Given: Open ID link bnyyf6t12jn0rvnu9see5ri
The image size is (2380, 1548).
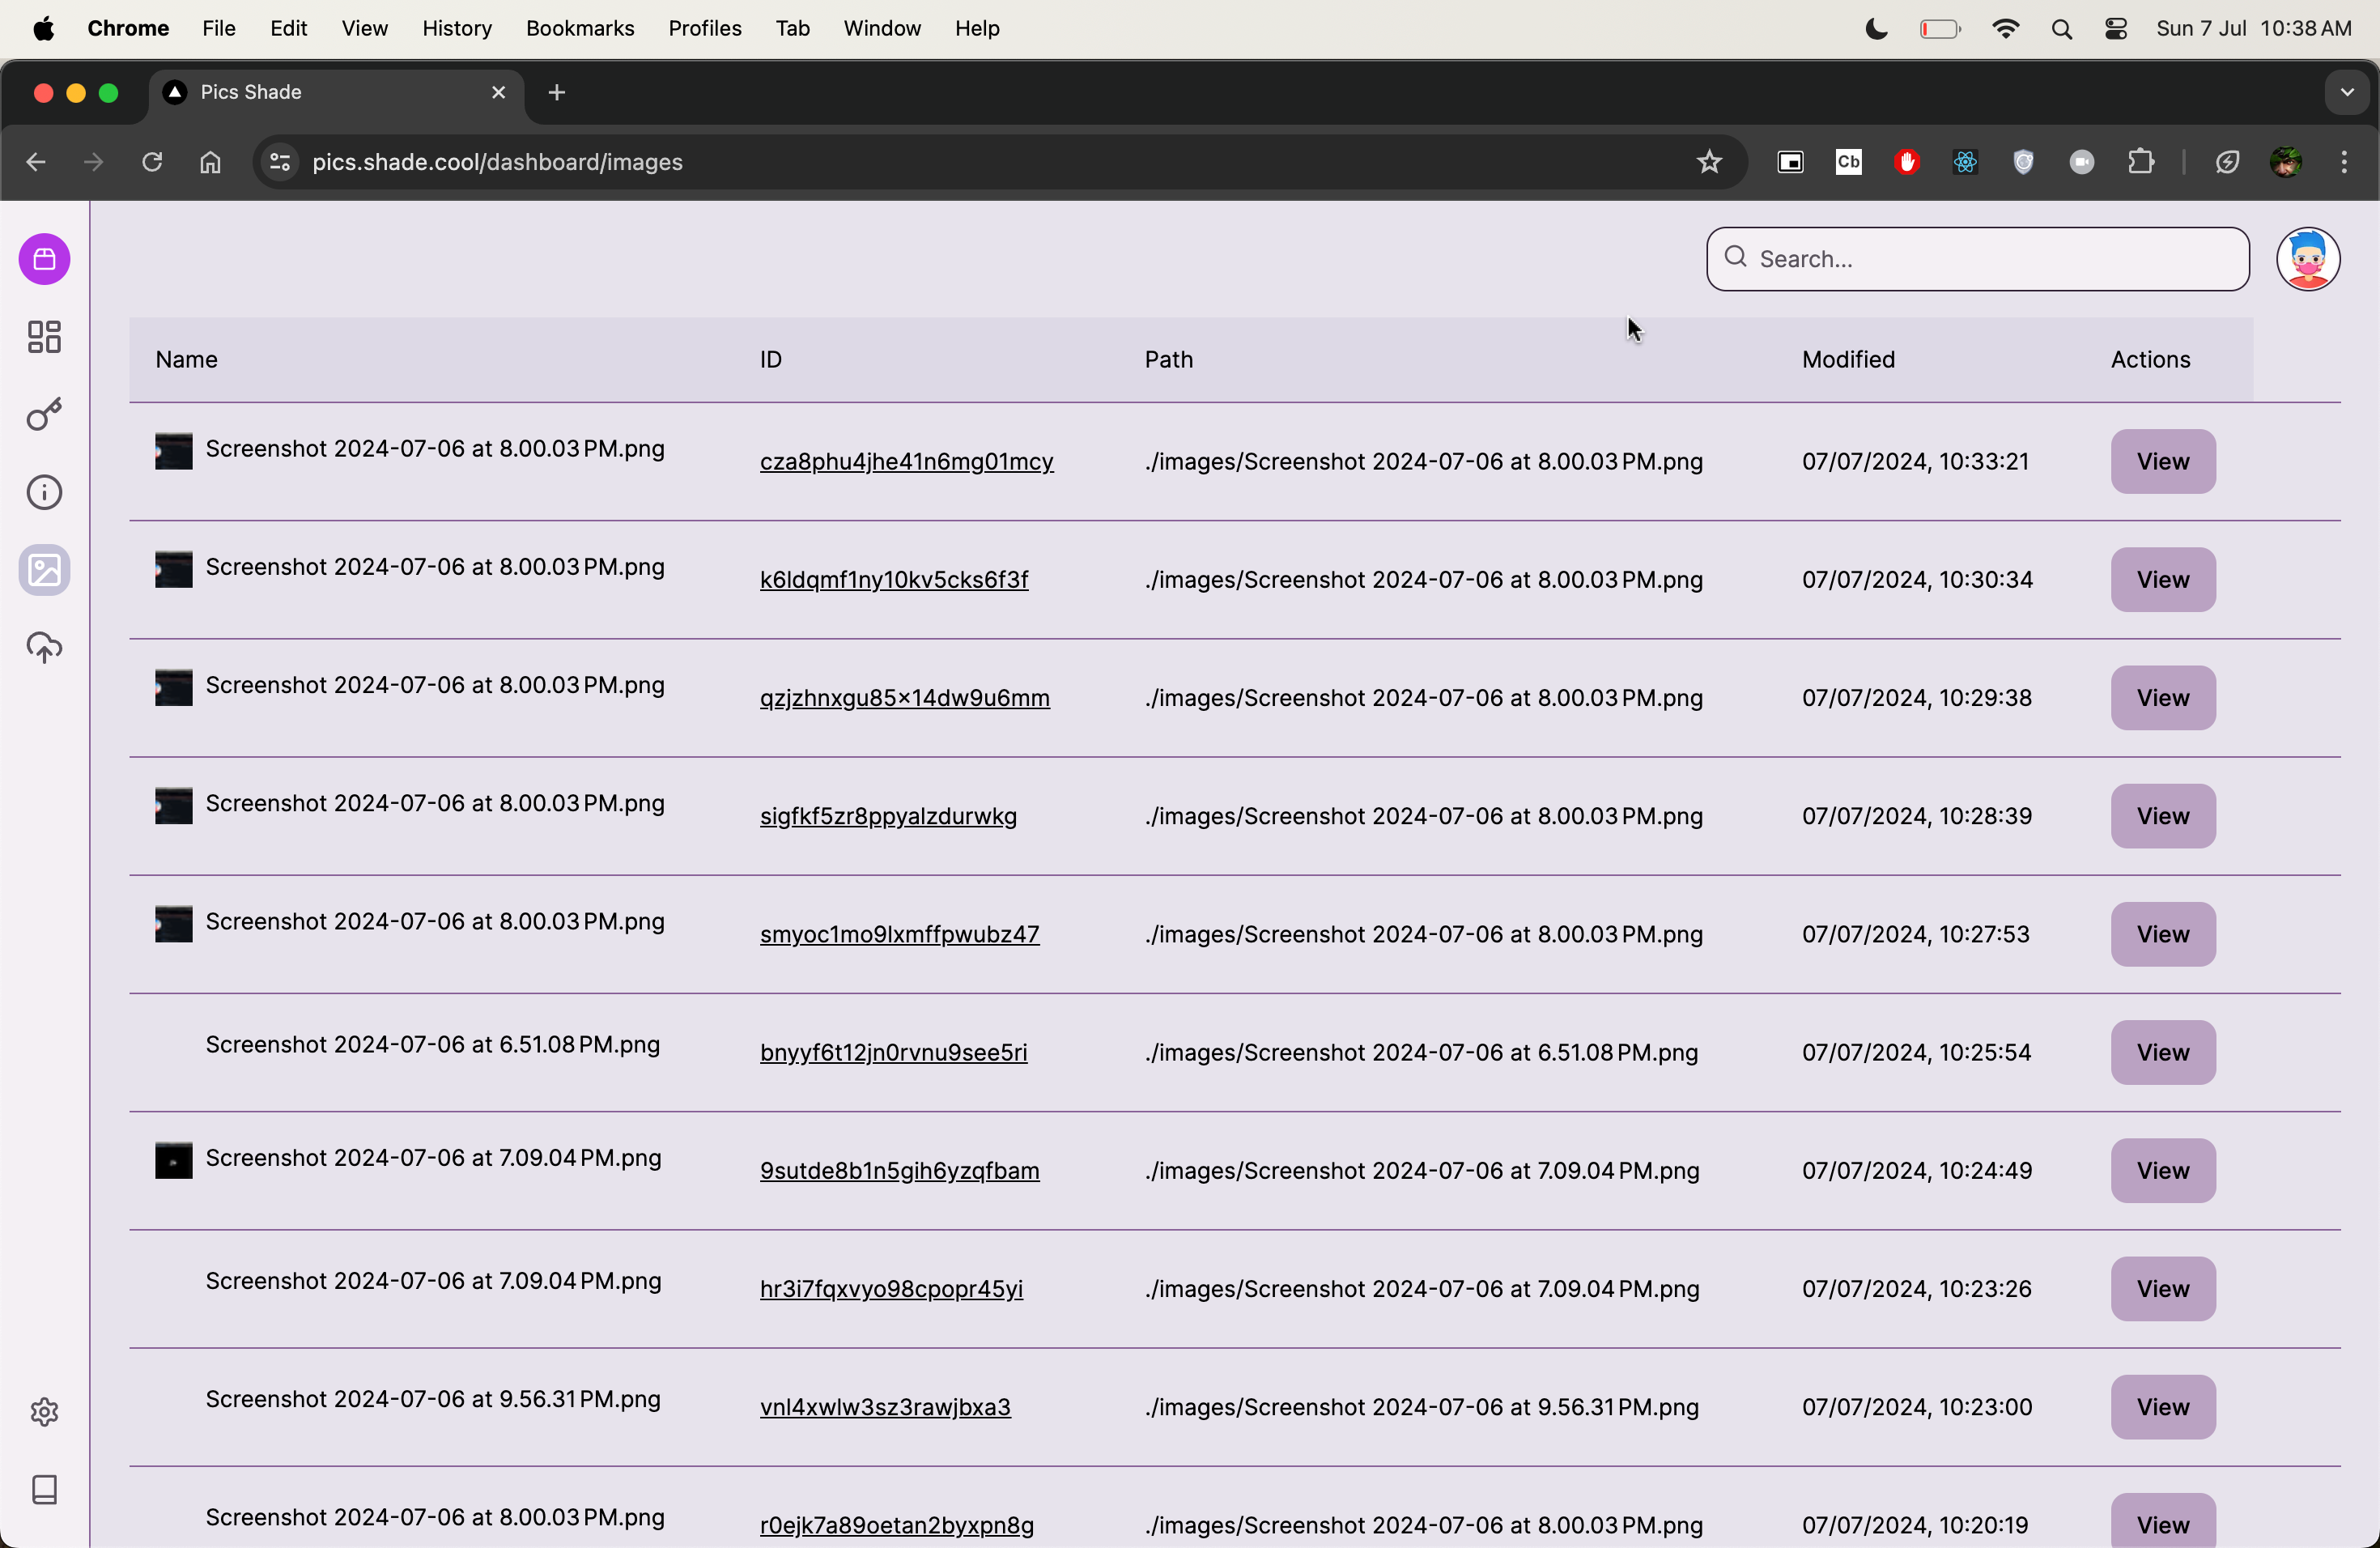Looking at the screenshot, I should pyautogui.click(x=893, y=1052).
